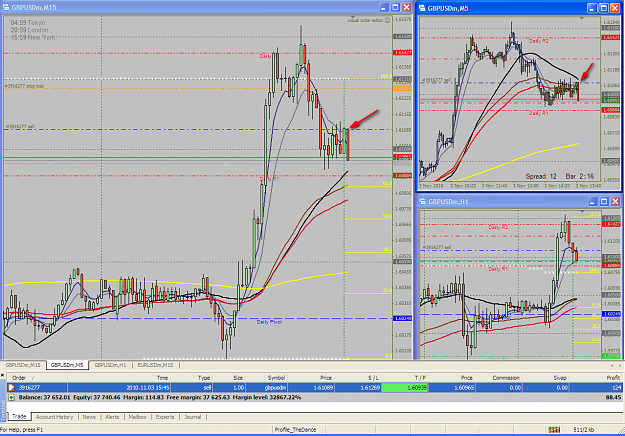This screenshot has width=625, height=436.
Task: Click the Balance and Equity summary line
Action: pyautogui.click(x=159, y=397)
